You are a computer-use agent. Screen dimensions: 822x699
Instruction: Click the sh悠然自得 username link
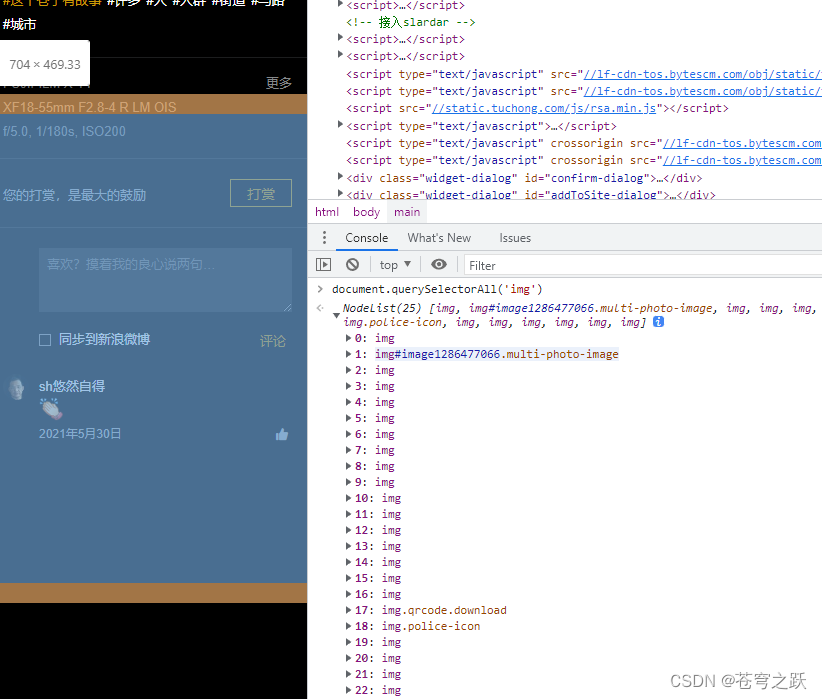(x=72, y=386)
